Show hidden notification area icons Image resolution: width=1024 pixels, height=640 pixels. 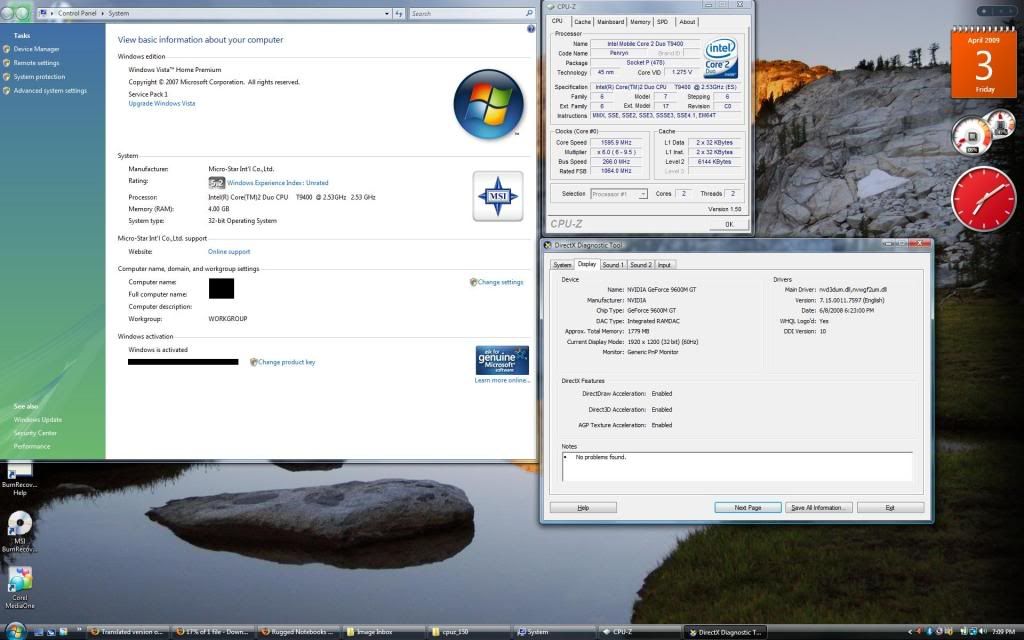[x=910, y=632]
